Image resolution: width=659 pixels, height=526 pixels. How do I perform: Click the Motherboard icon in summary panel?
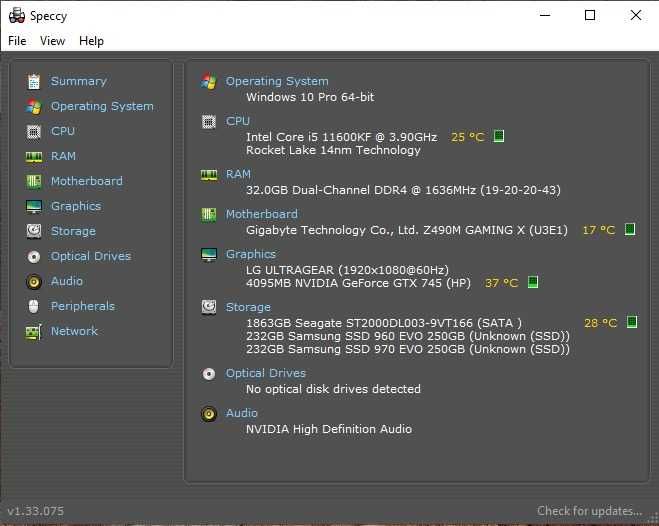pos(209,215)
